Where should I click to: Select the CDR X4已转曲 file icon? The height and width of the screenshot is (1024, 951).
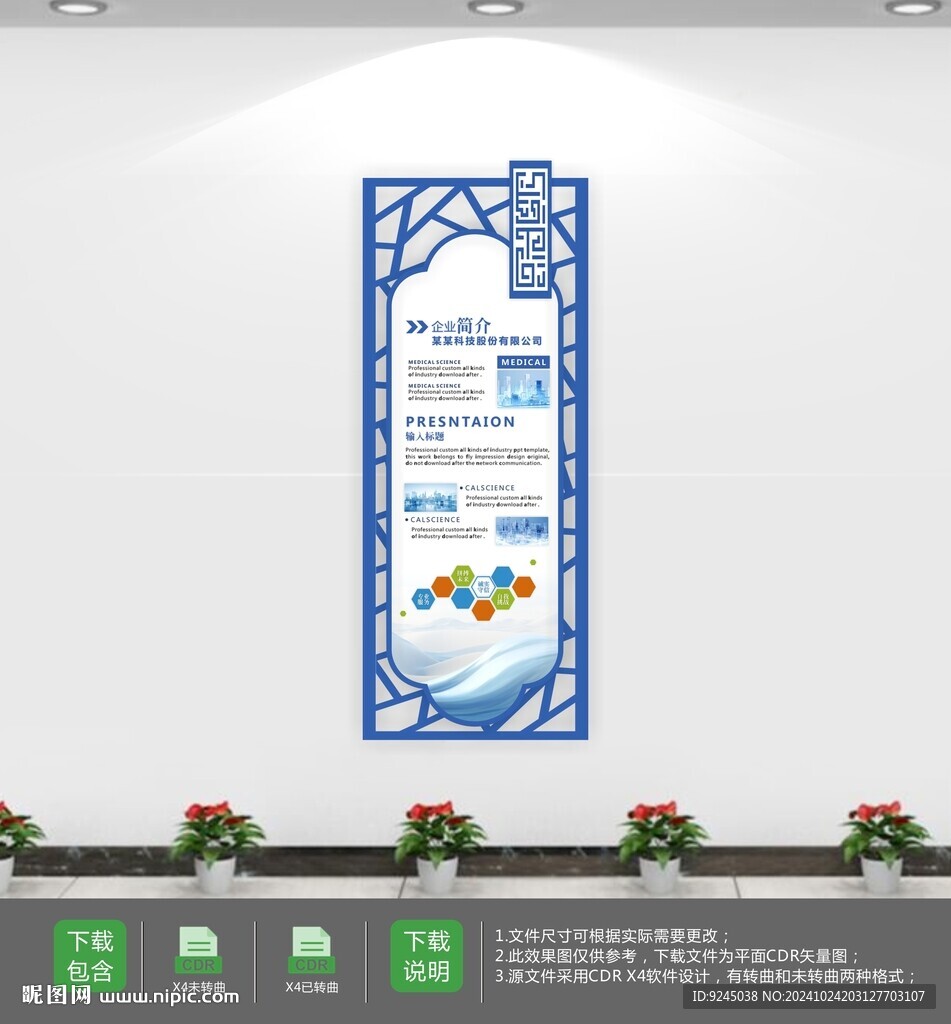(x=312, y=950)
